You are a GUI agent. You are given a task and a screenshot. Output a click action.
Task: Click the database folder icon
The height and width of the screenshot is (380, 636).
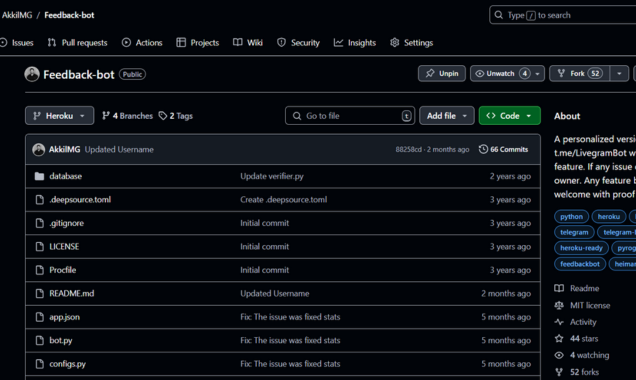[39, 176]
